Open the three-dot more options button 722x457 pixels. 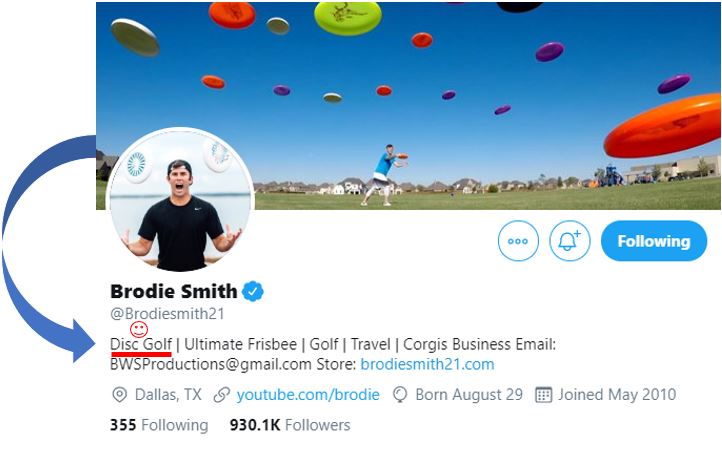point(518,241)
